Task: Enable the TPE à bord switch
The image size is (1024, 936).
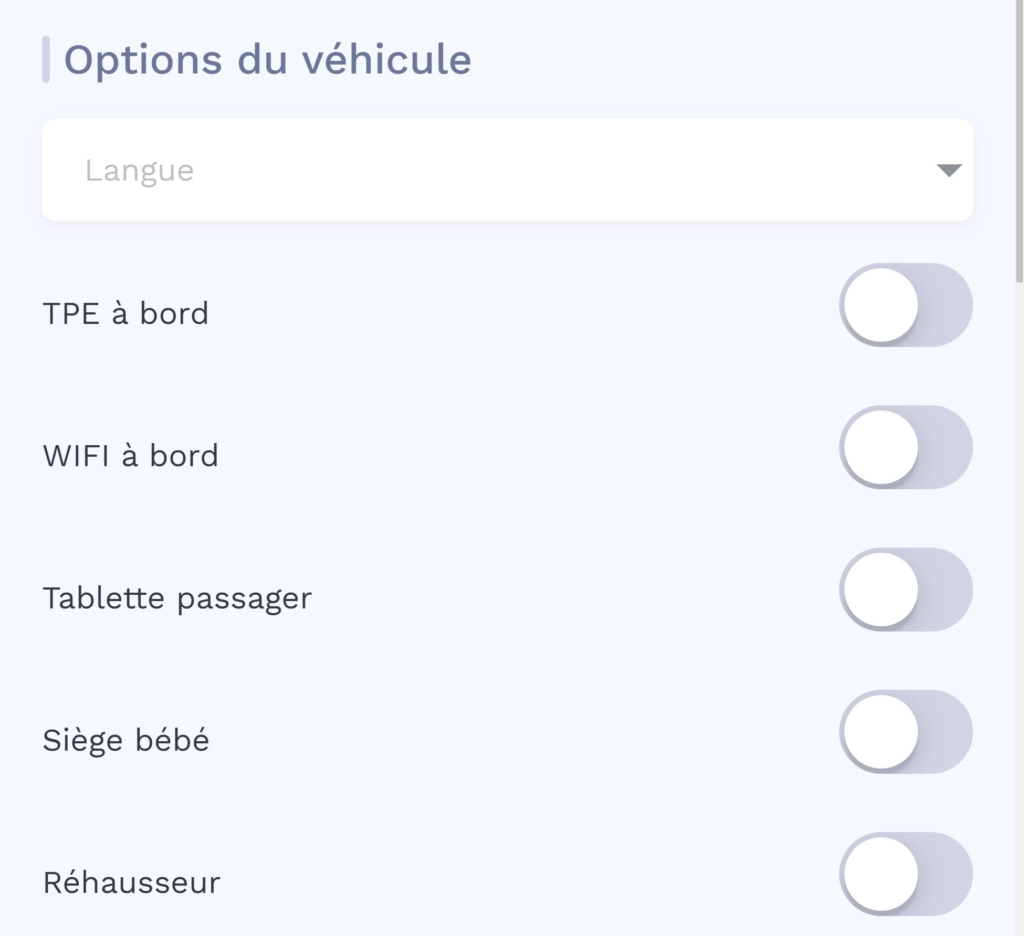Action: (x=905, y=305)
